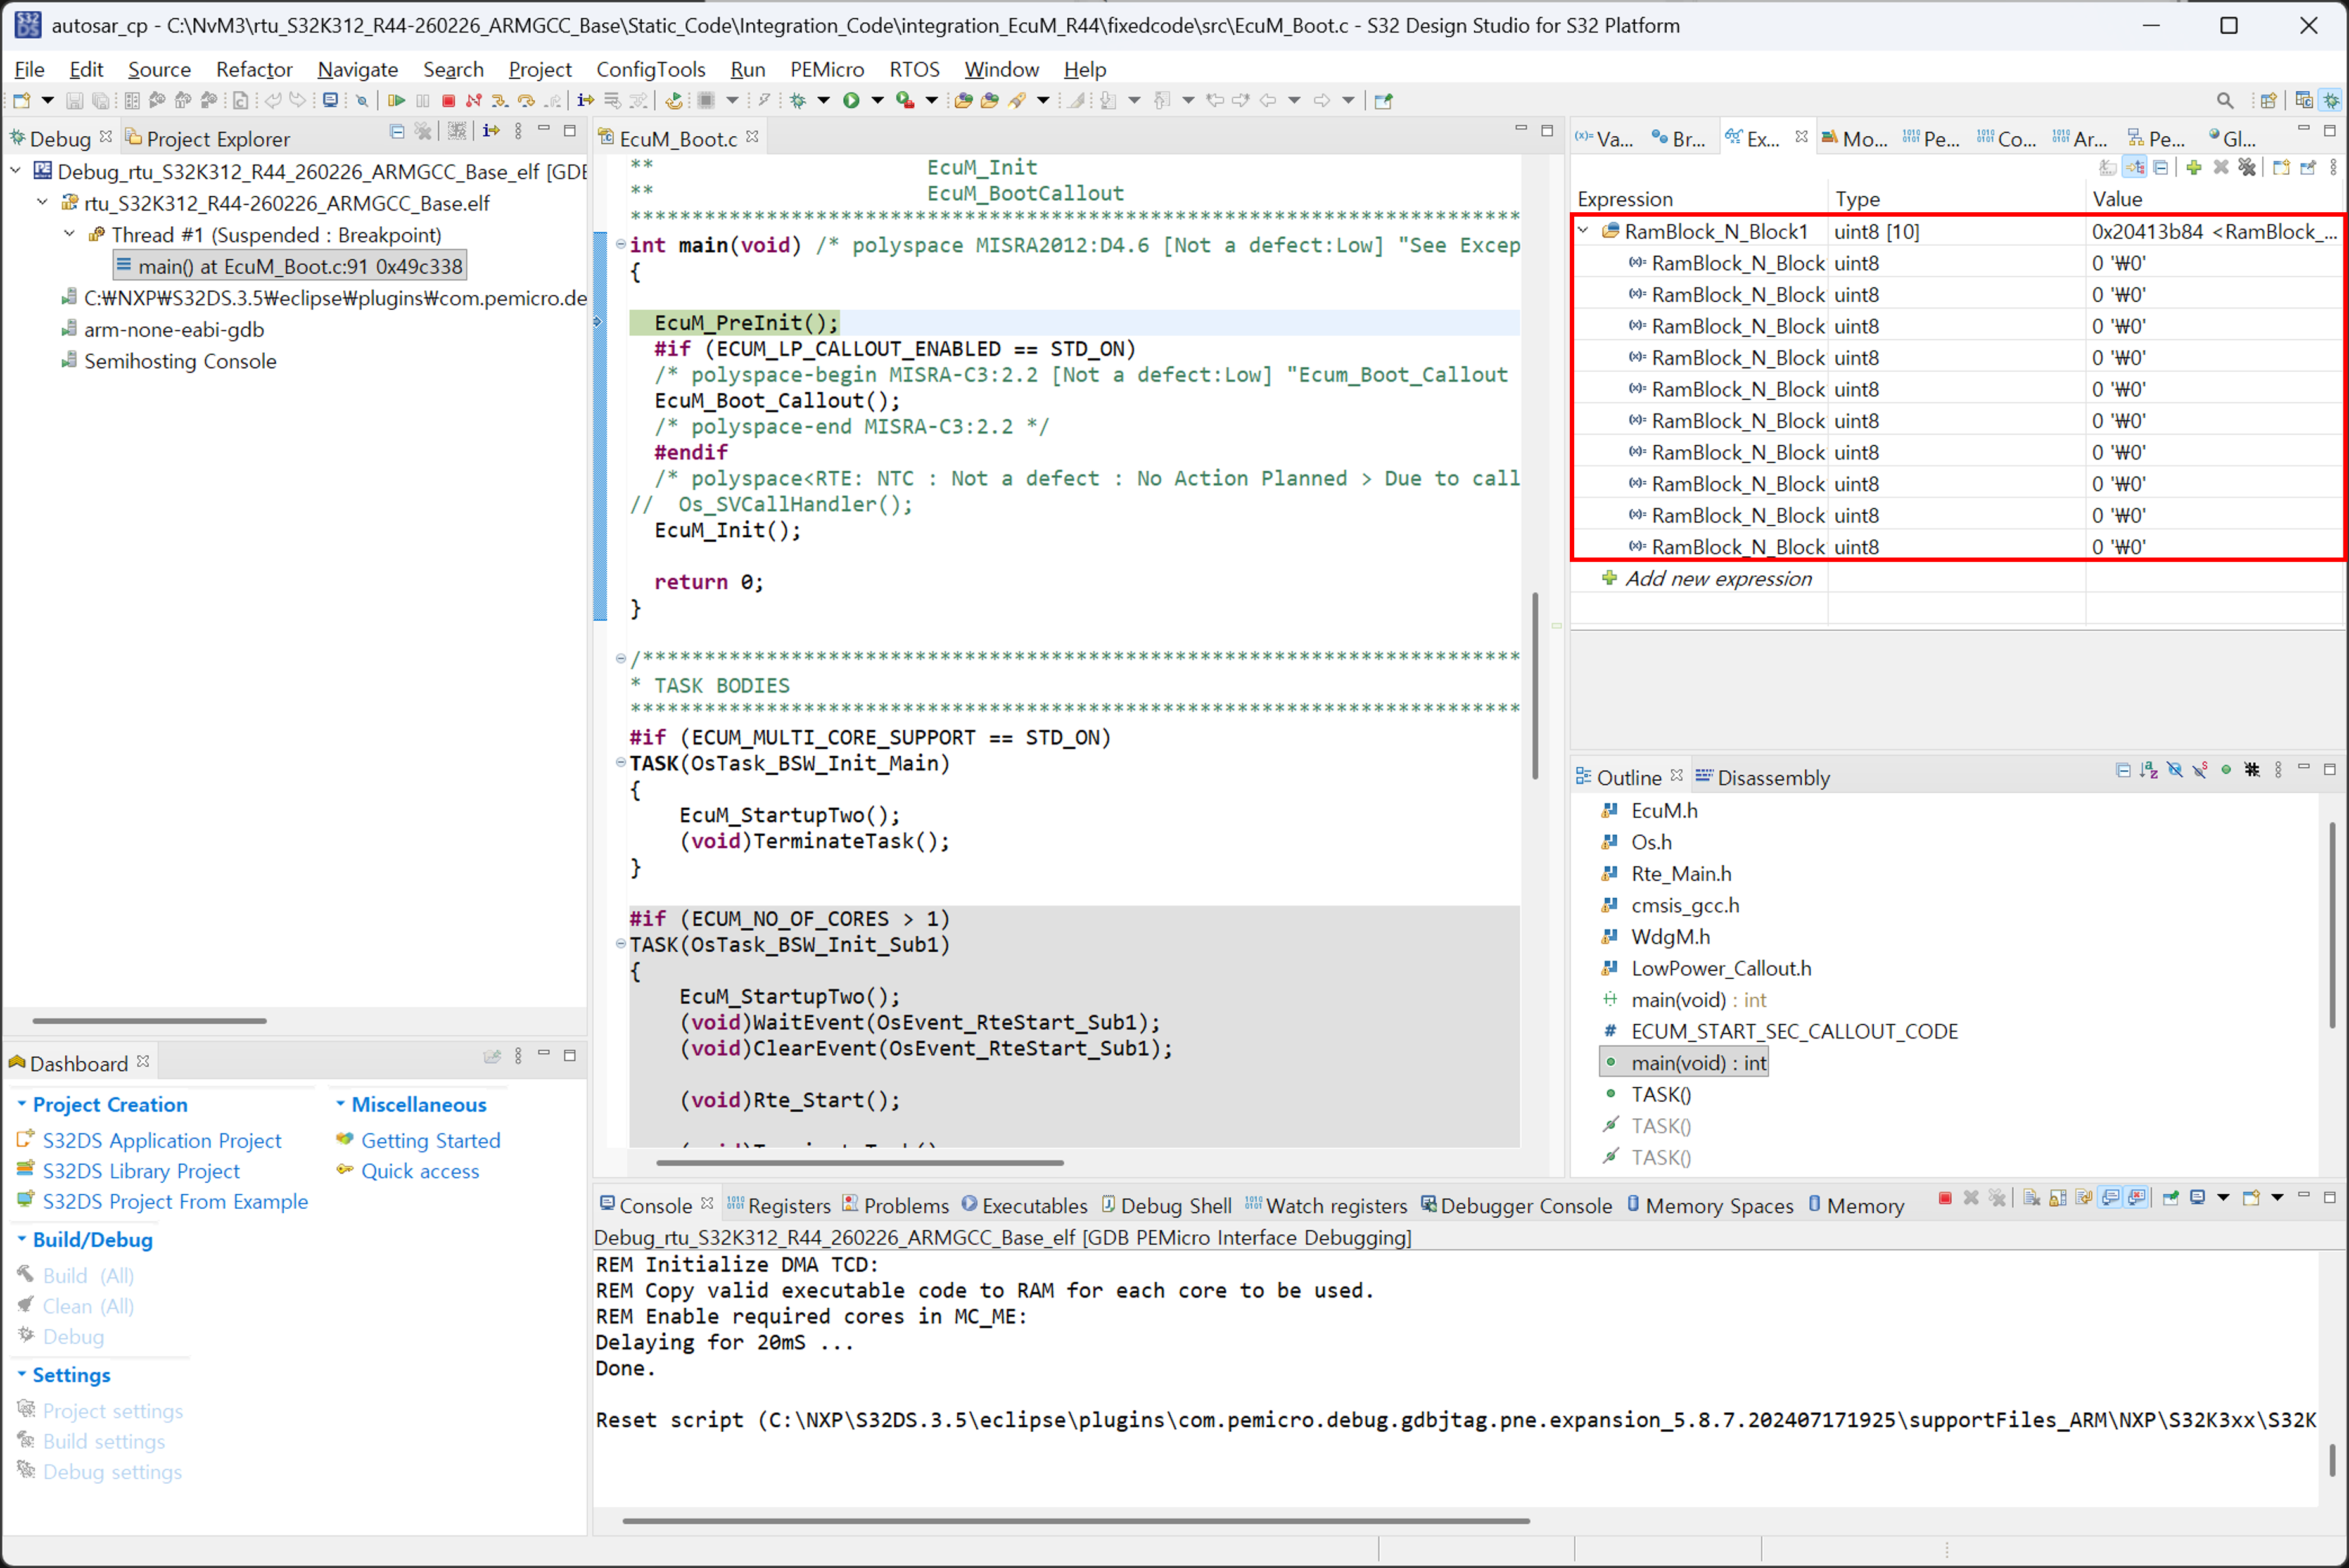Image resolution: width=2349 pixels, height=1568 pixels.
Task: Collapse all in the Expressions view toolbar
Action: (x=2161, y=167)
